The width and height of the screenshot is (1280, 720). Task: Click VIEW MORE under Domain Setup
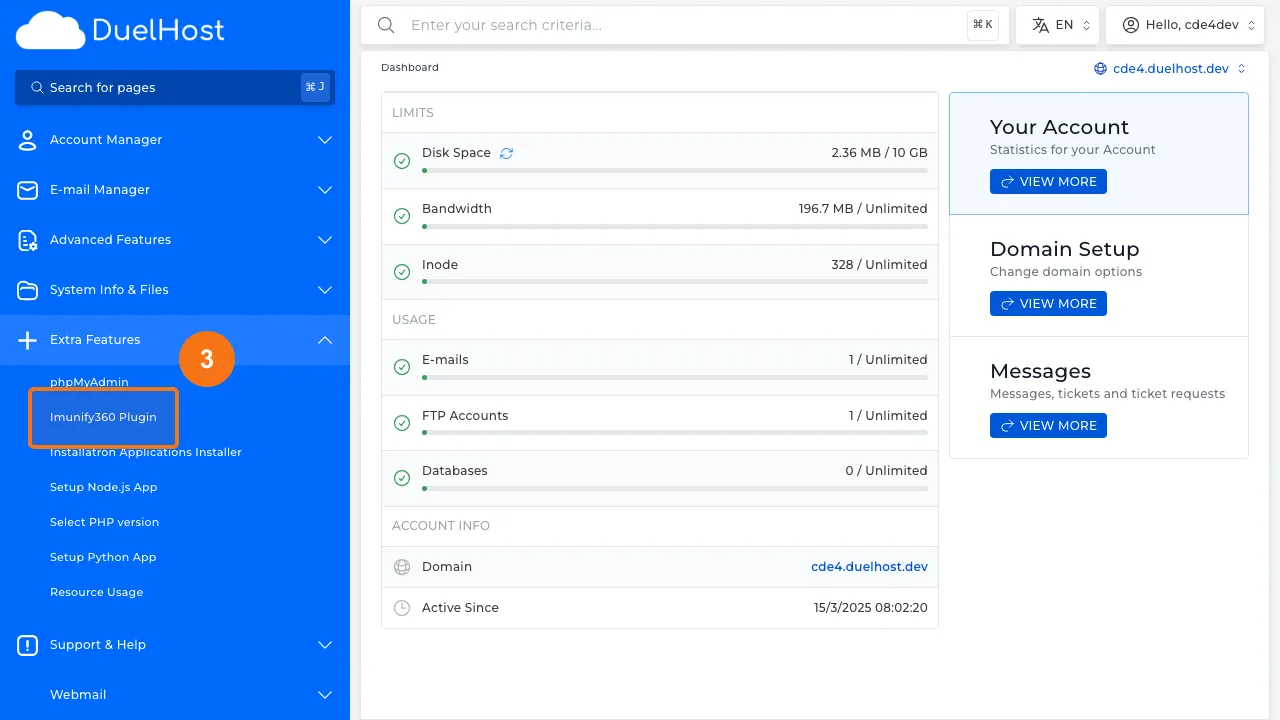(1048, 304)
